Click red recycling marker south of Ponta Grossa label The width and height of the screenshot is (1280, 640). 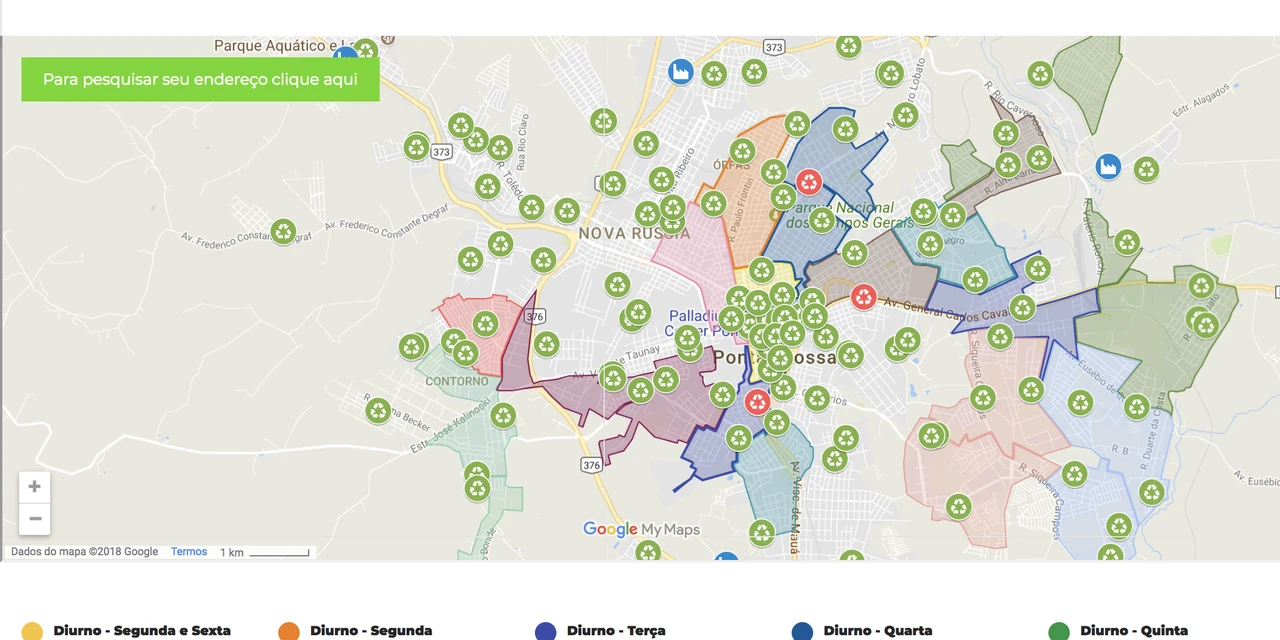pyautogui.click(x=757, y=402)
